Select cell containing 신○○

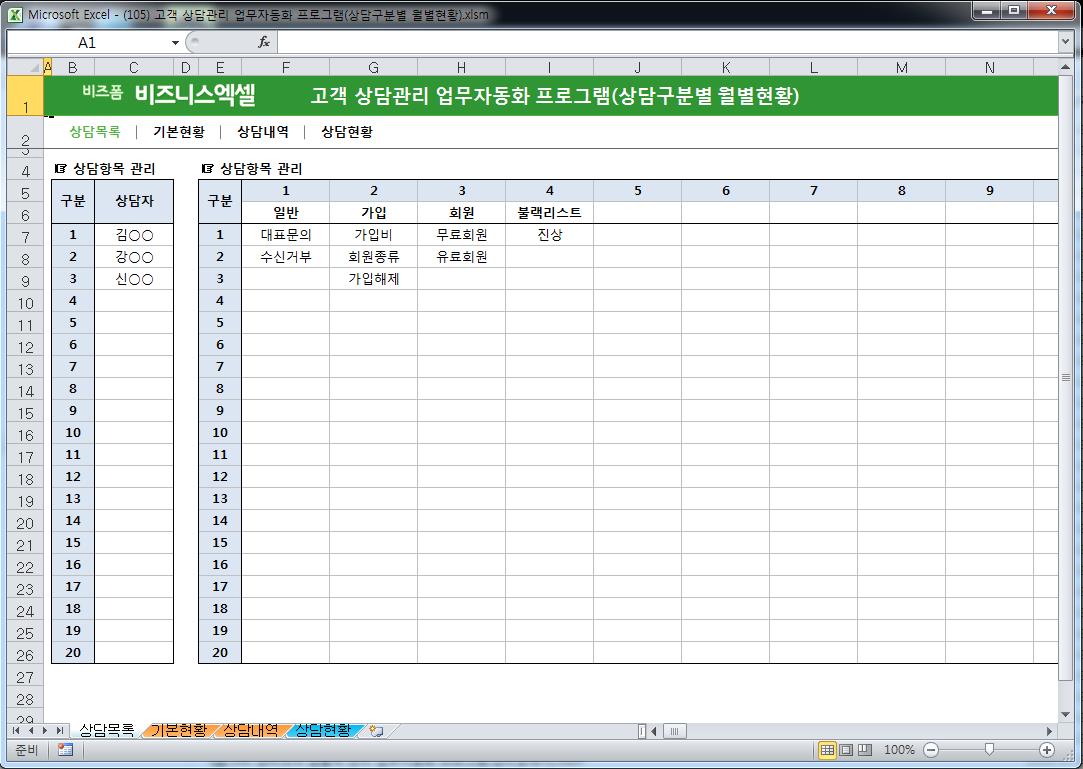click(x=134, y=279)
